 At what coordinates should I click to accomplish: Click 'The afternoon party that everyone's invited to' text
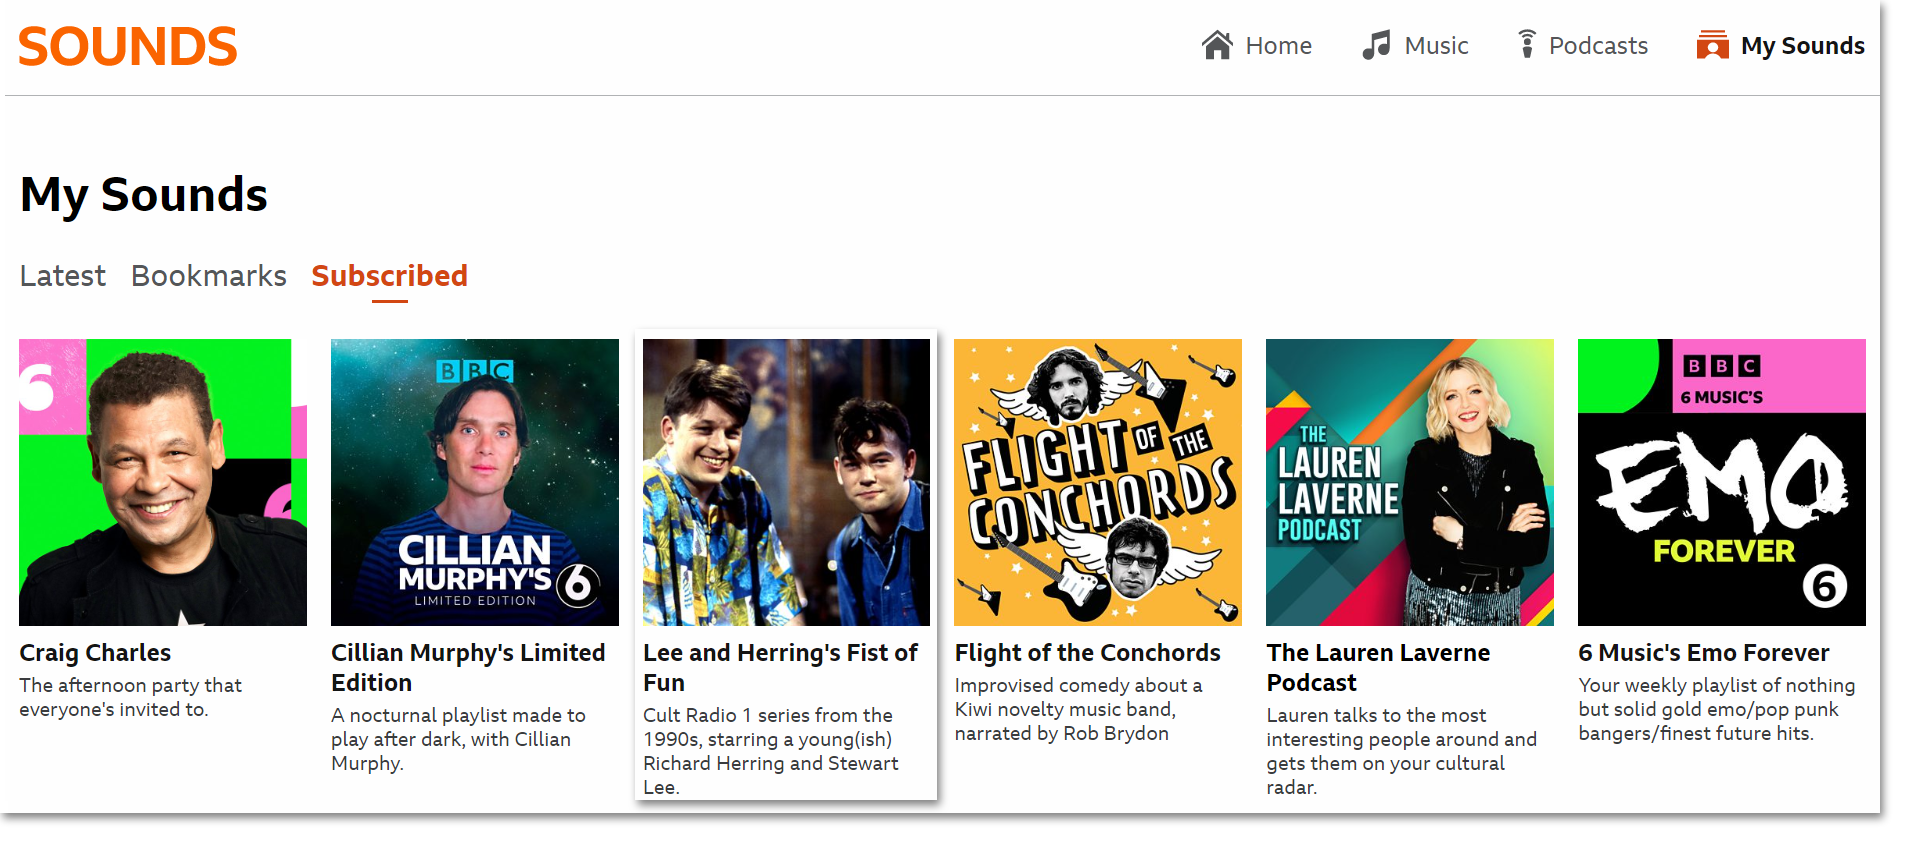[x=130, y=697]
